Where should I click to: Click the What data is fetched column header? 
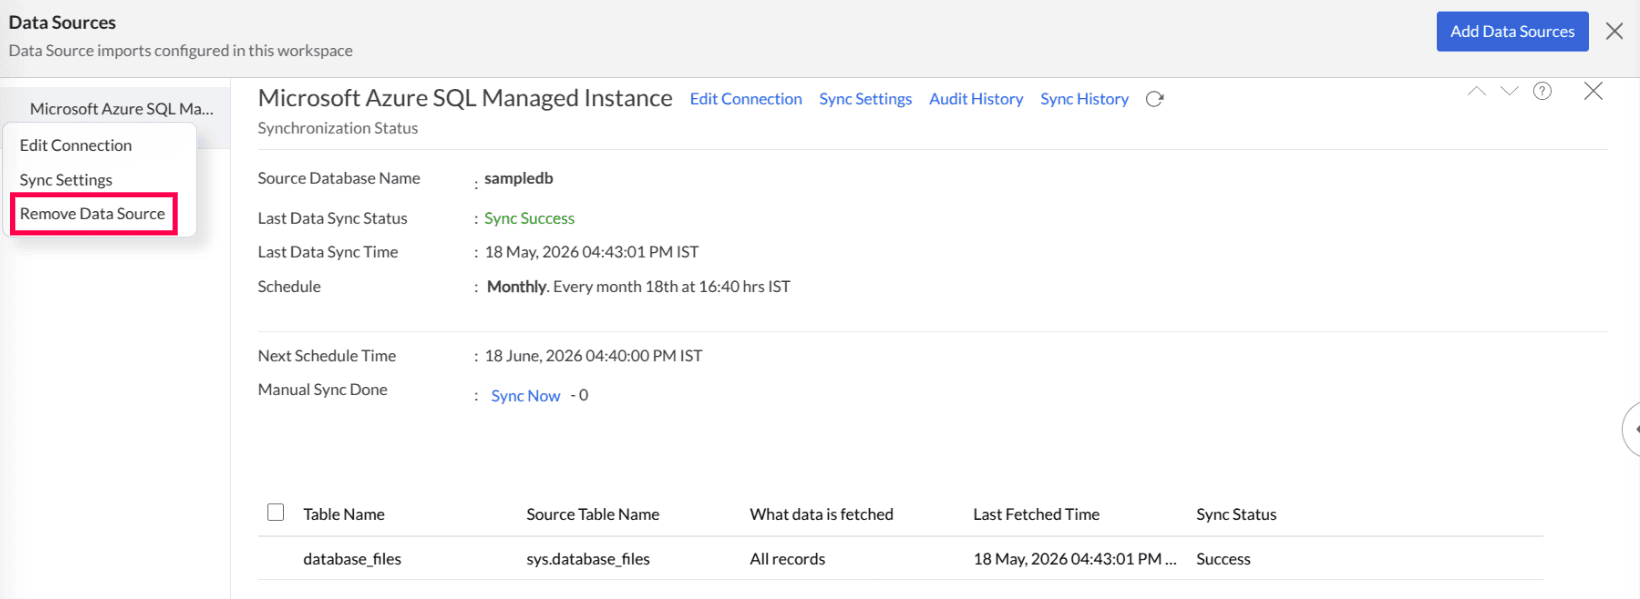click(822, 514)
